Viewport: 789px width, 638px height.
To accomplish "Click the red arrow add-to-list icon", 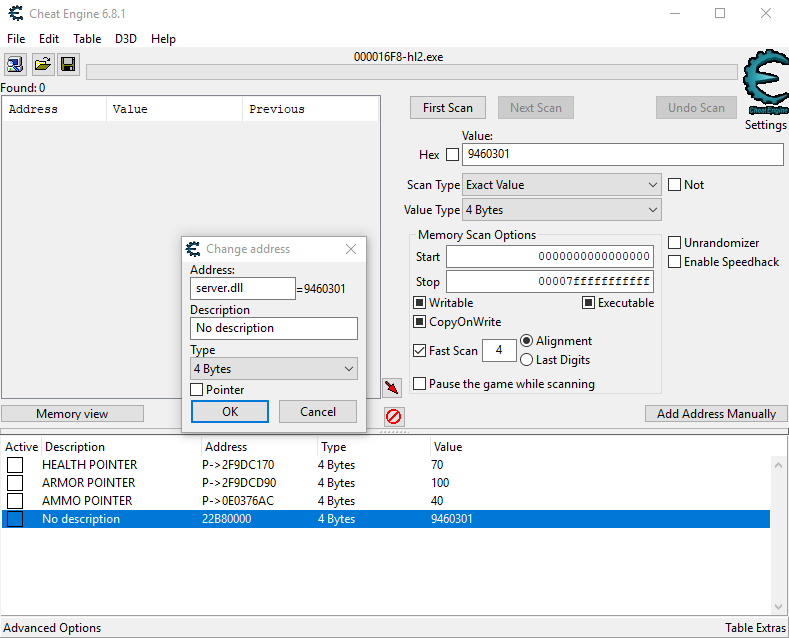I will (x=392, y=388).
